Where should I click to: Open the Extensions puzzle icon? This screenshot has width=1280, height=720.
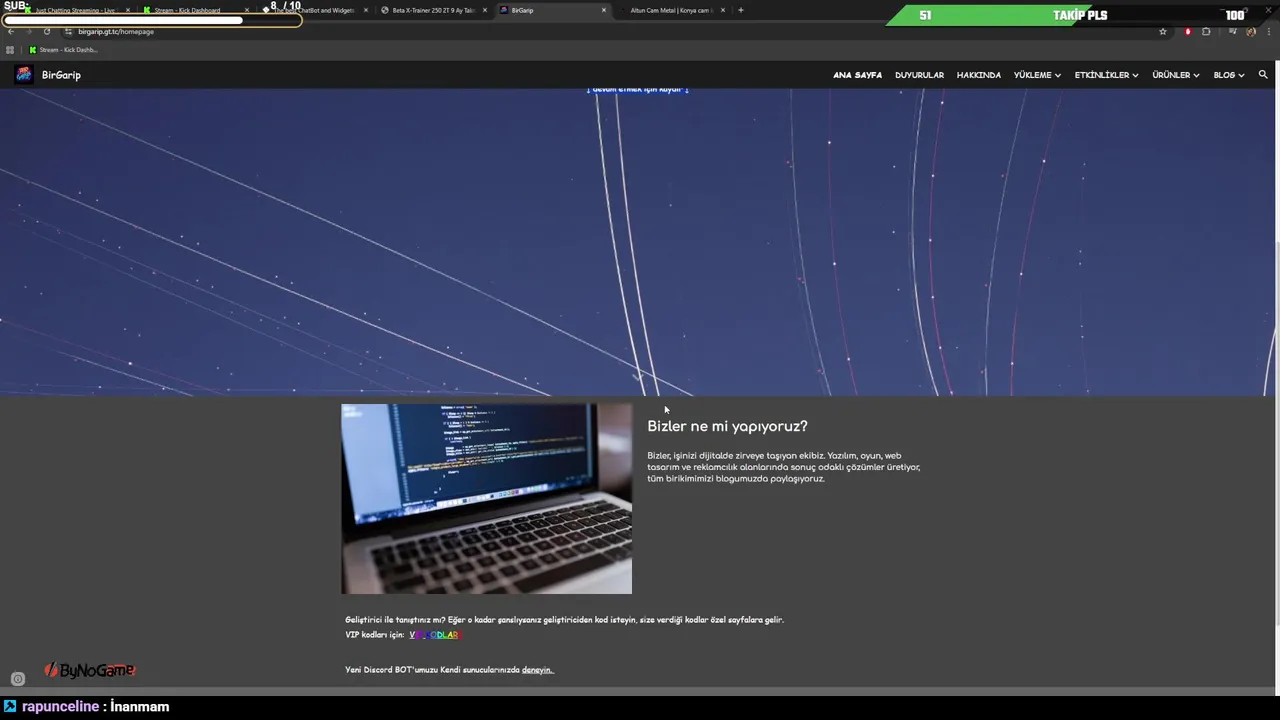(1206, 31)
